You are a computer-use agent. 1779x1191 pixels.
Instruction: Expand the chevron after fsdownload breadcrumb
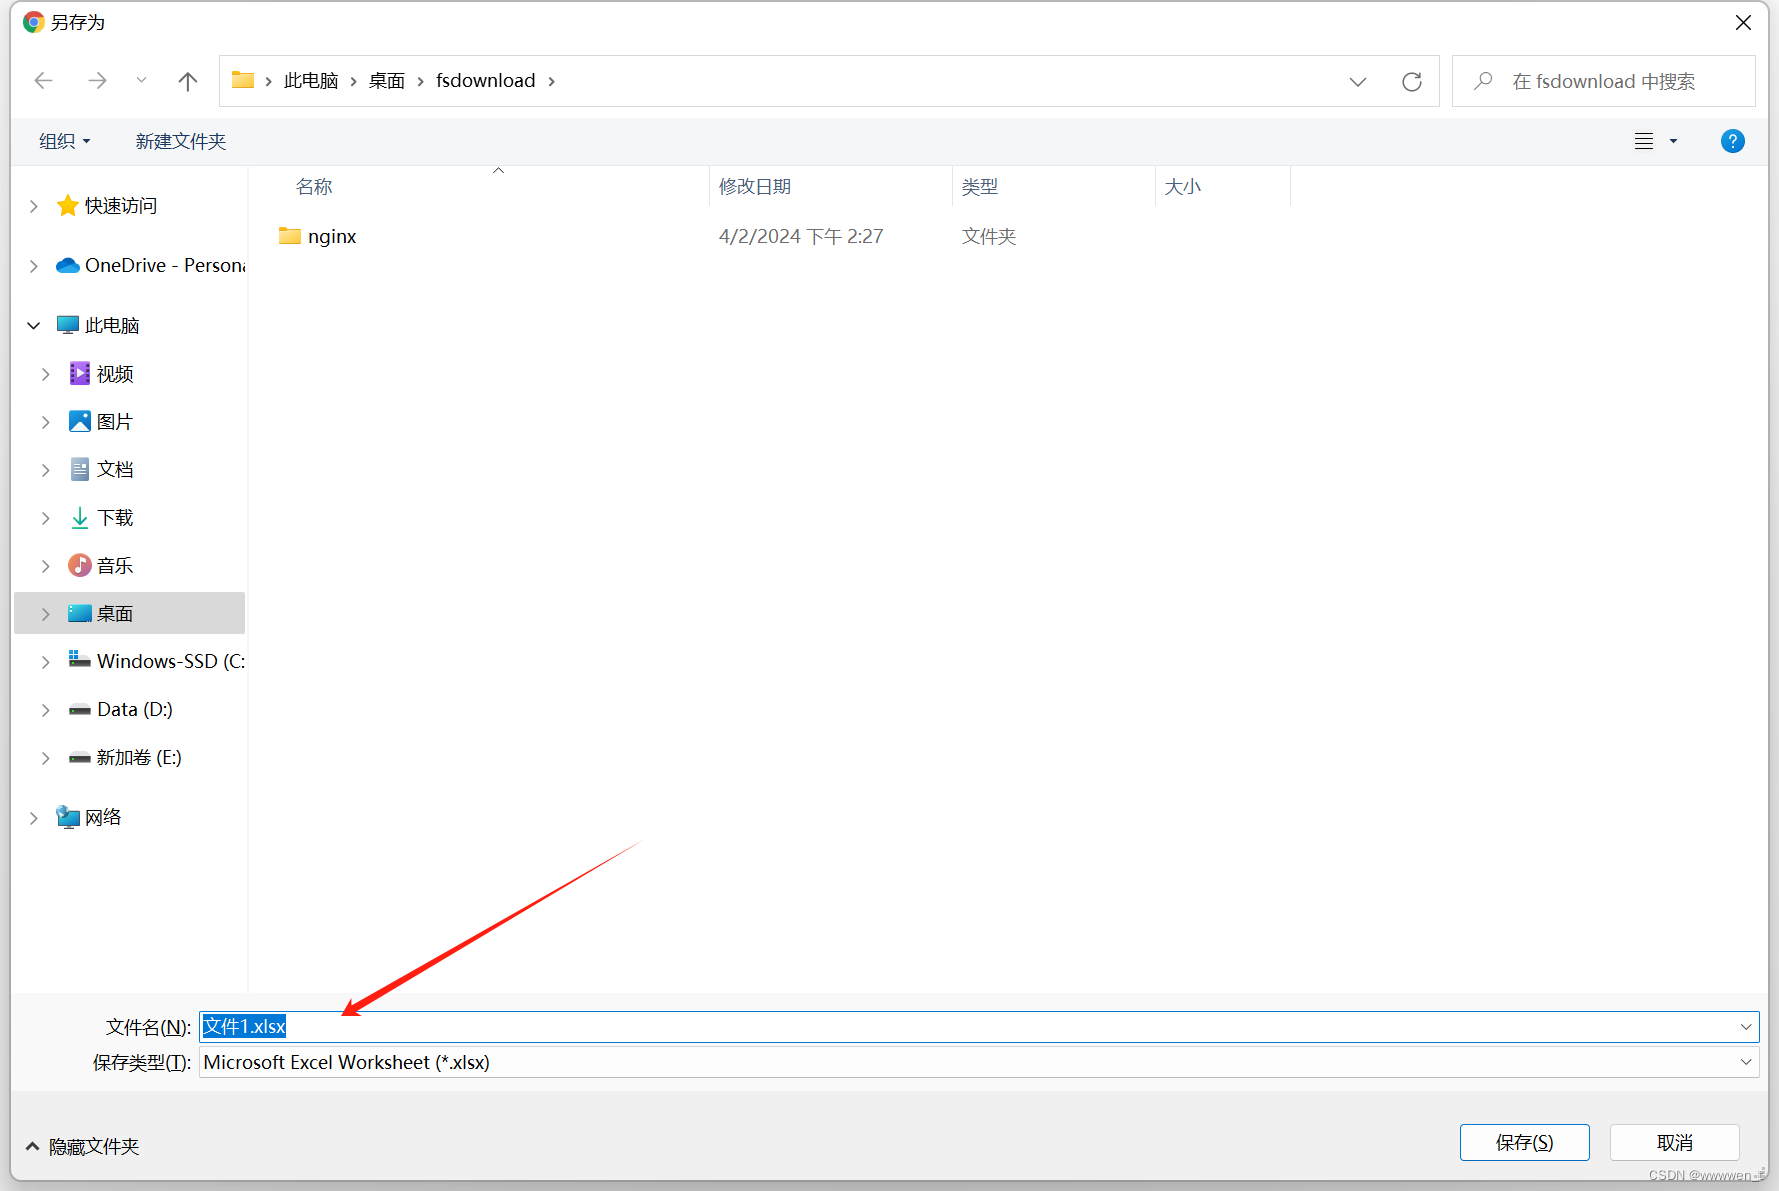click(x=551, y=81)
